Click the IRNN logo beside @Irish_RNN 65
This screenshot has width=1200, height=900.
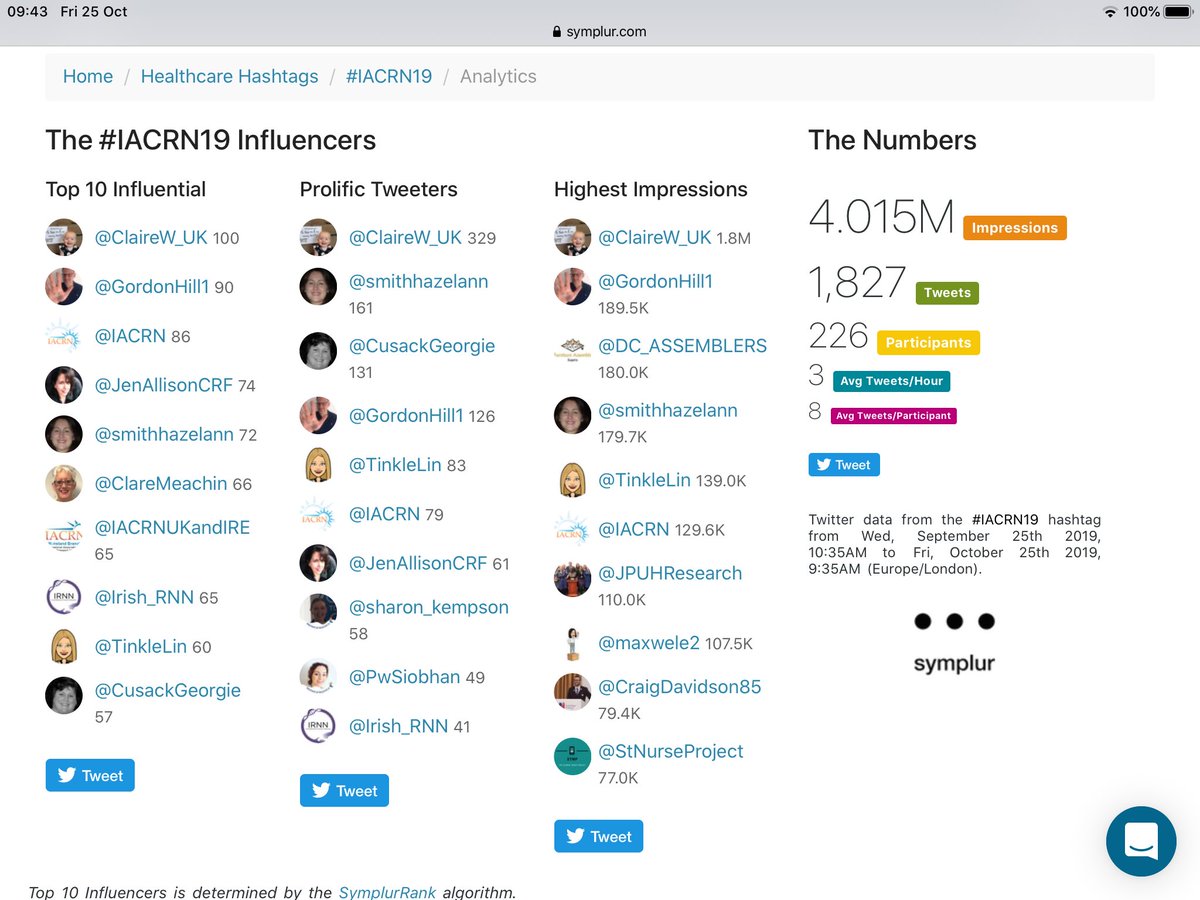[64, 597]
